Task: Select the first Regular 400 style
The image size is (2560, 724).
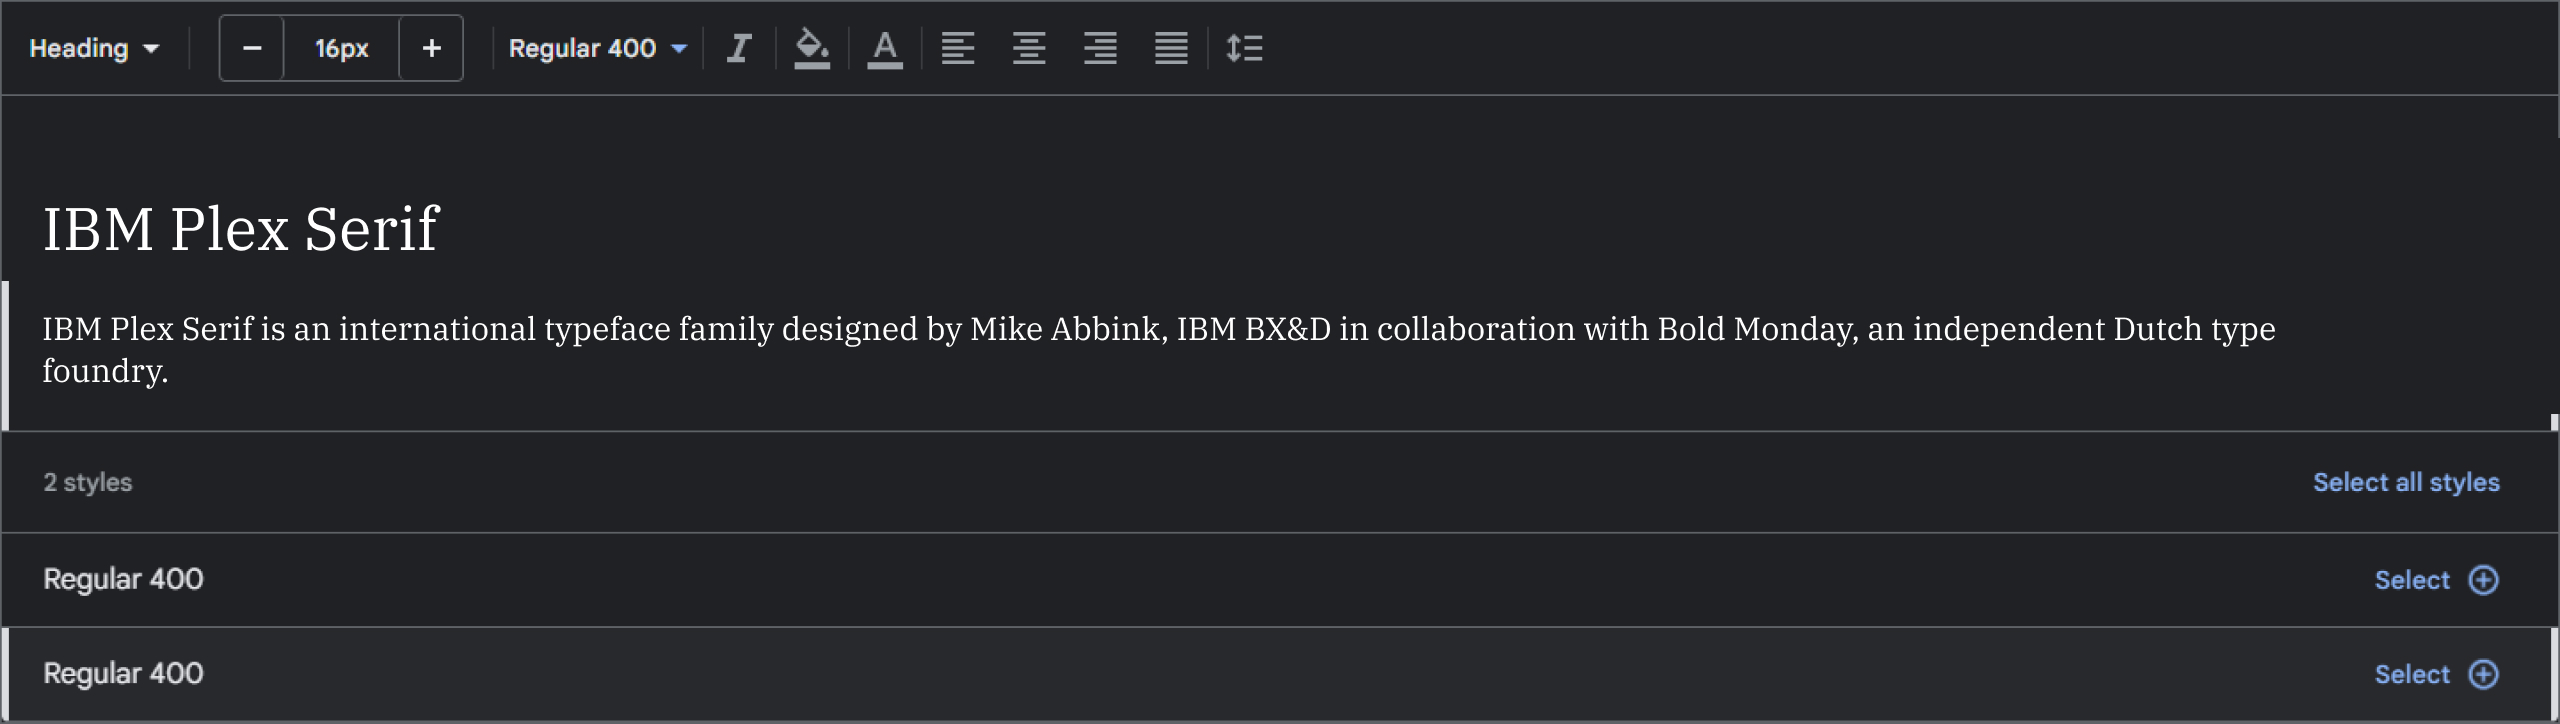Action: (x=2412, y=580)
